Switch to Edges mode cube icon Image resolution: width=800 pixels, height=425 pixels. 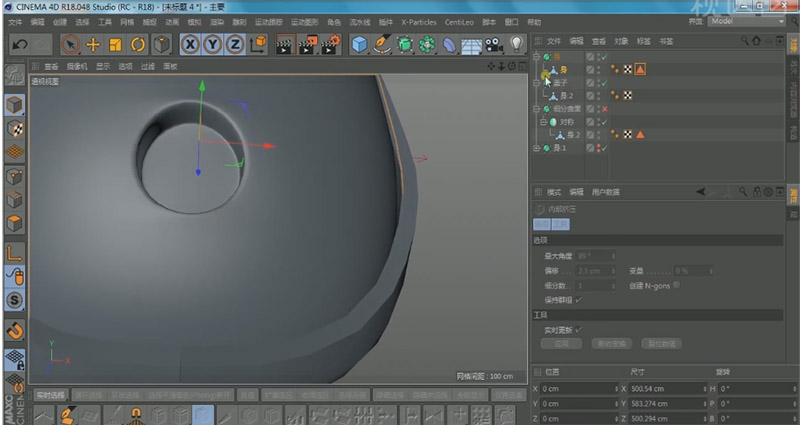pos(15,200)
